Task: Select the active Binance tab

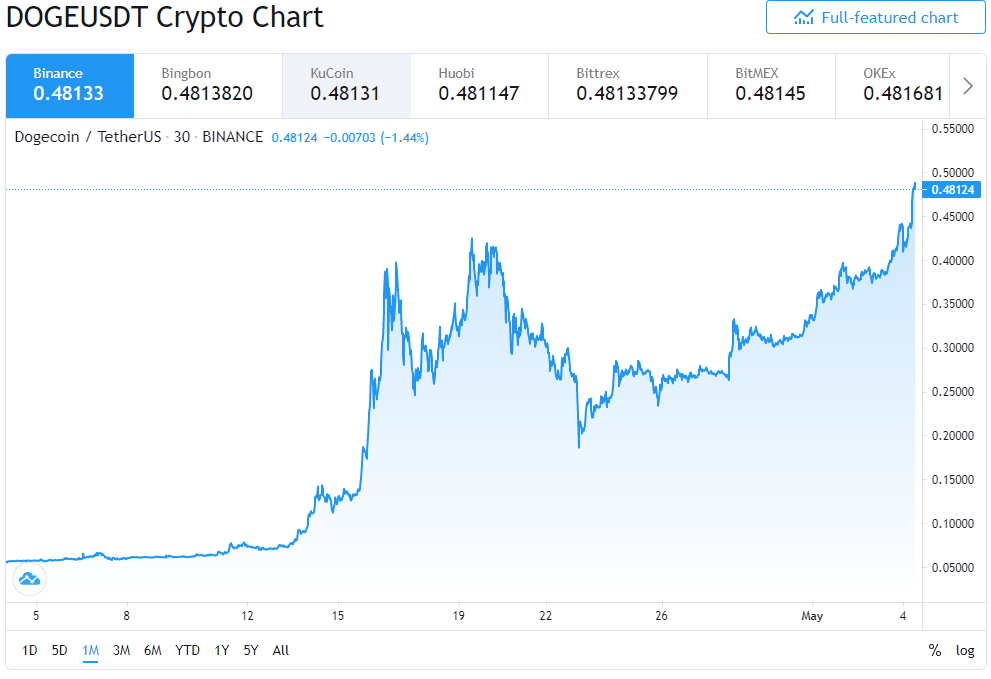Action: [x=69, y=85]
